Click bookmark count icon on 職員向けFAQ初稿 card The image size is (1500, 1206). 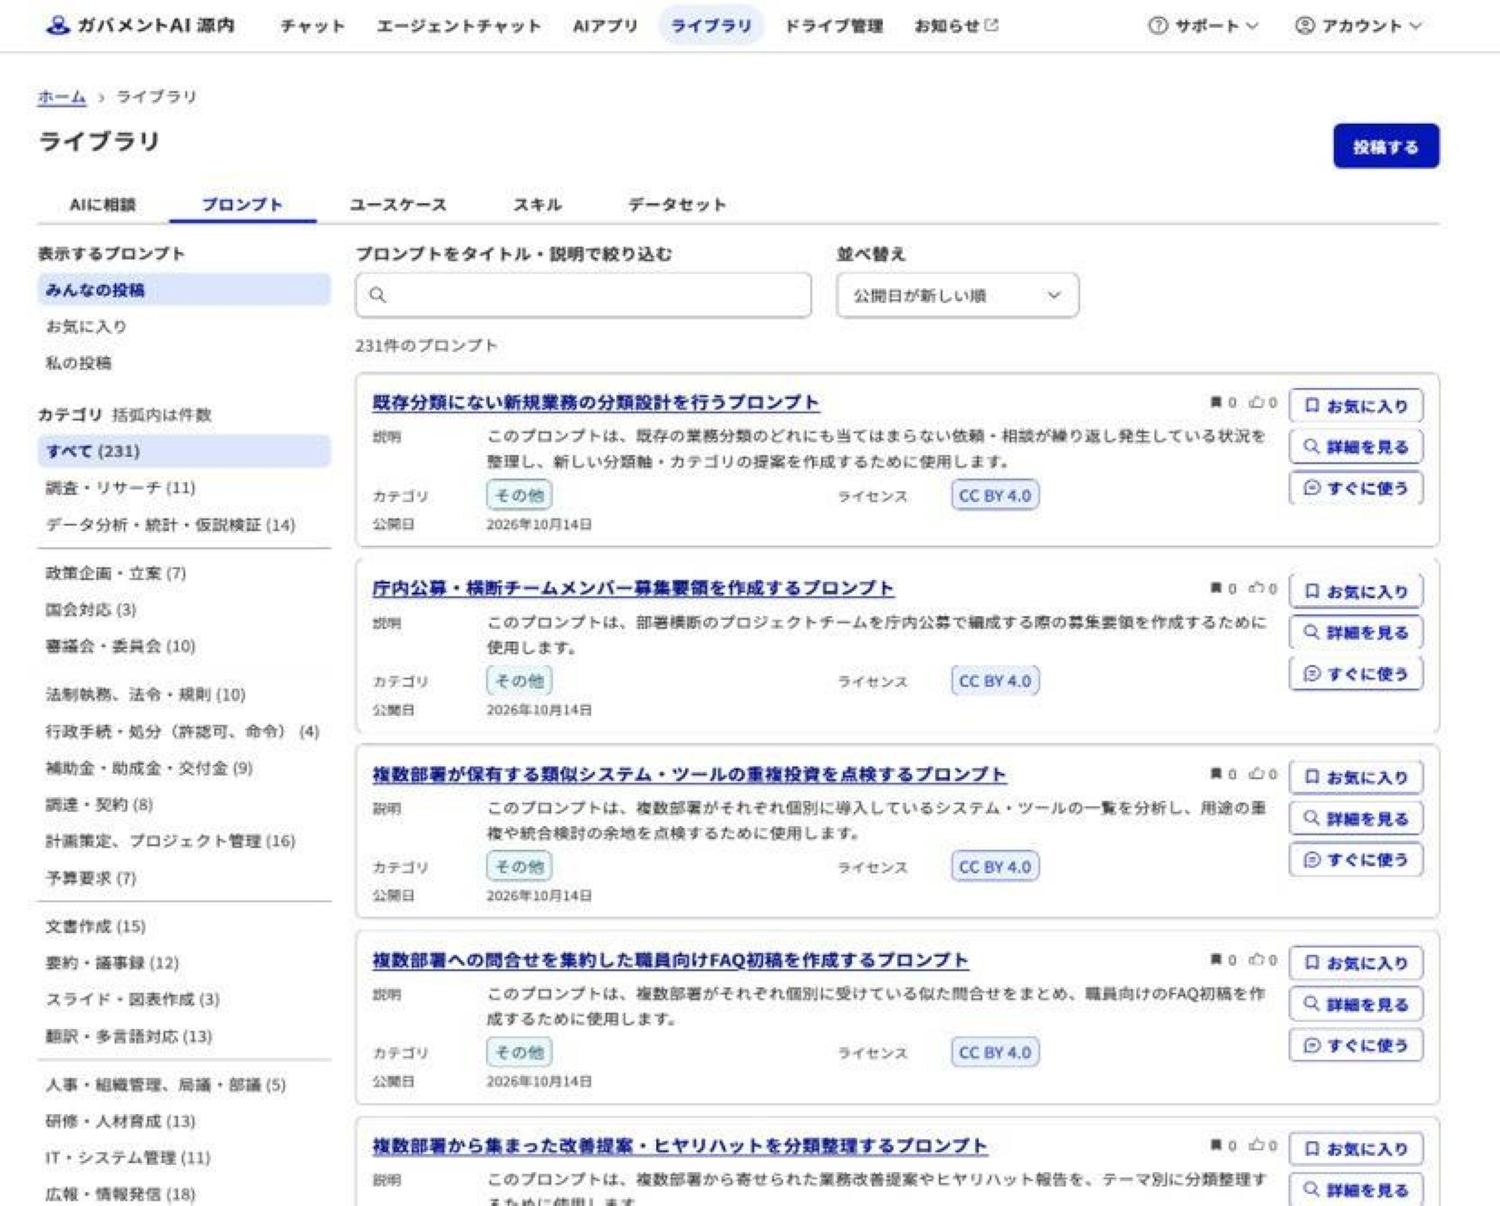click(x=1216, y=960)
